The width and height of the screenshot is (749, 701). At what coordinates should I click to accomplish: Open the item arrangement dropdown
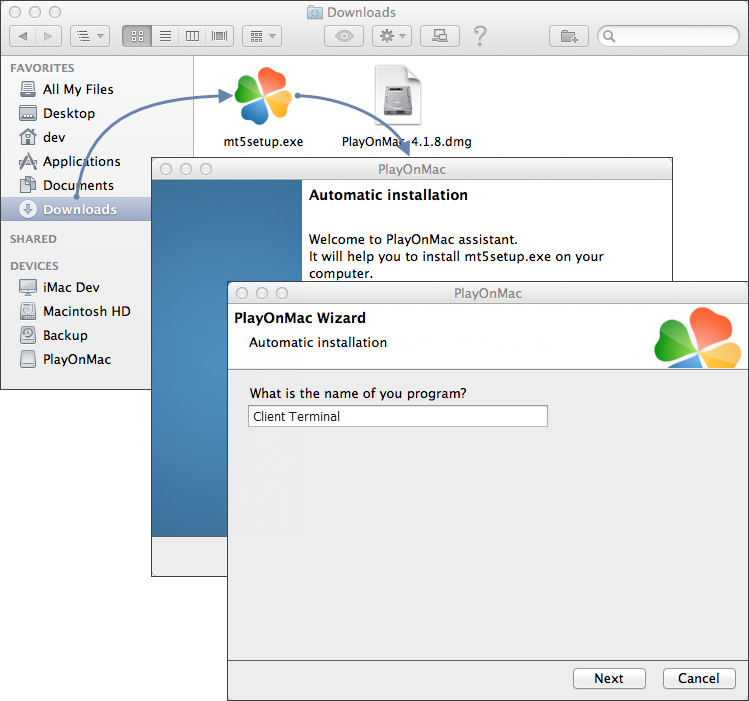[x=262, y=36]
